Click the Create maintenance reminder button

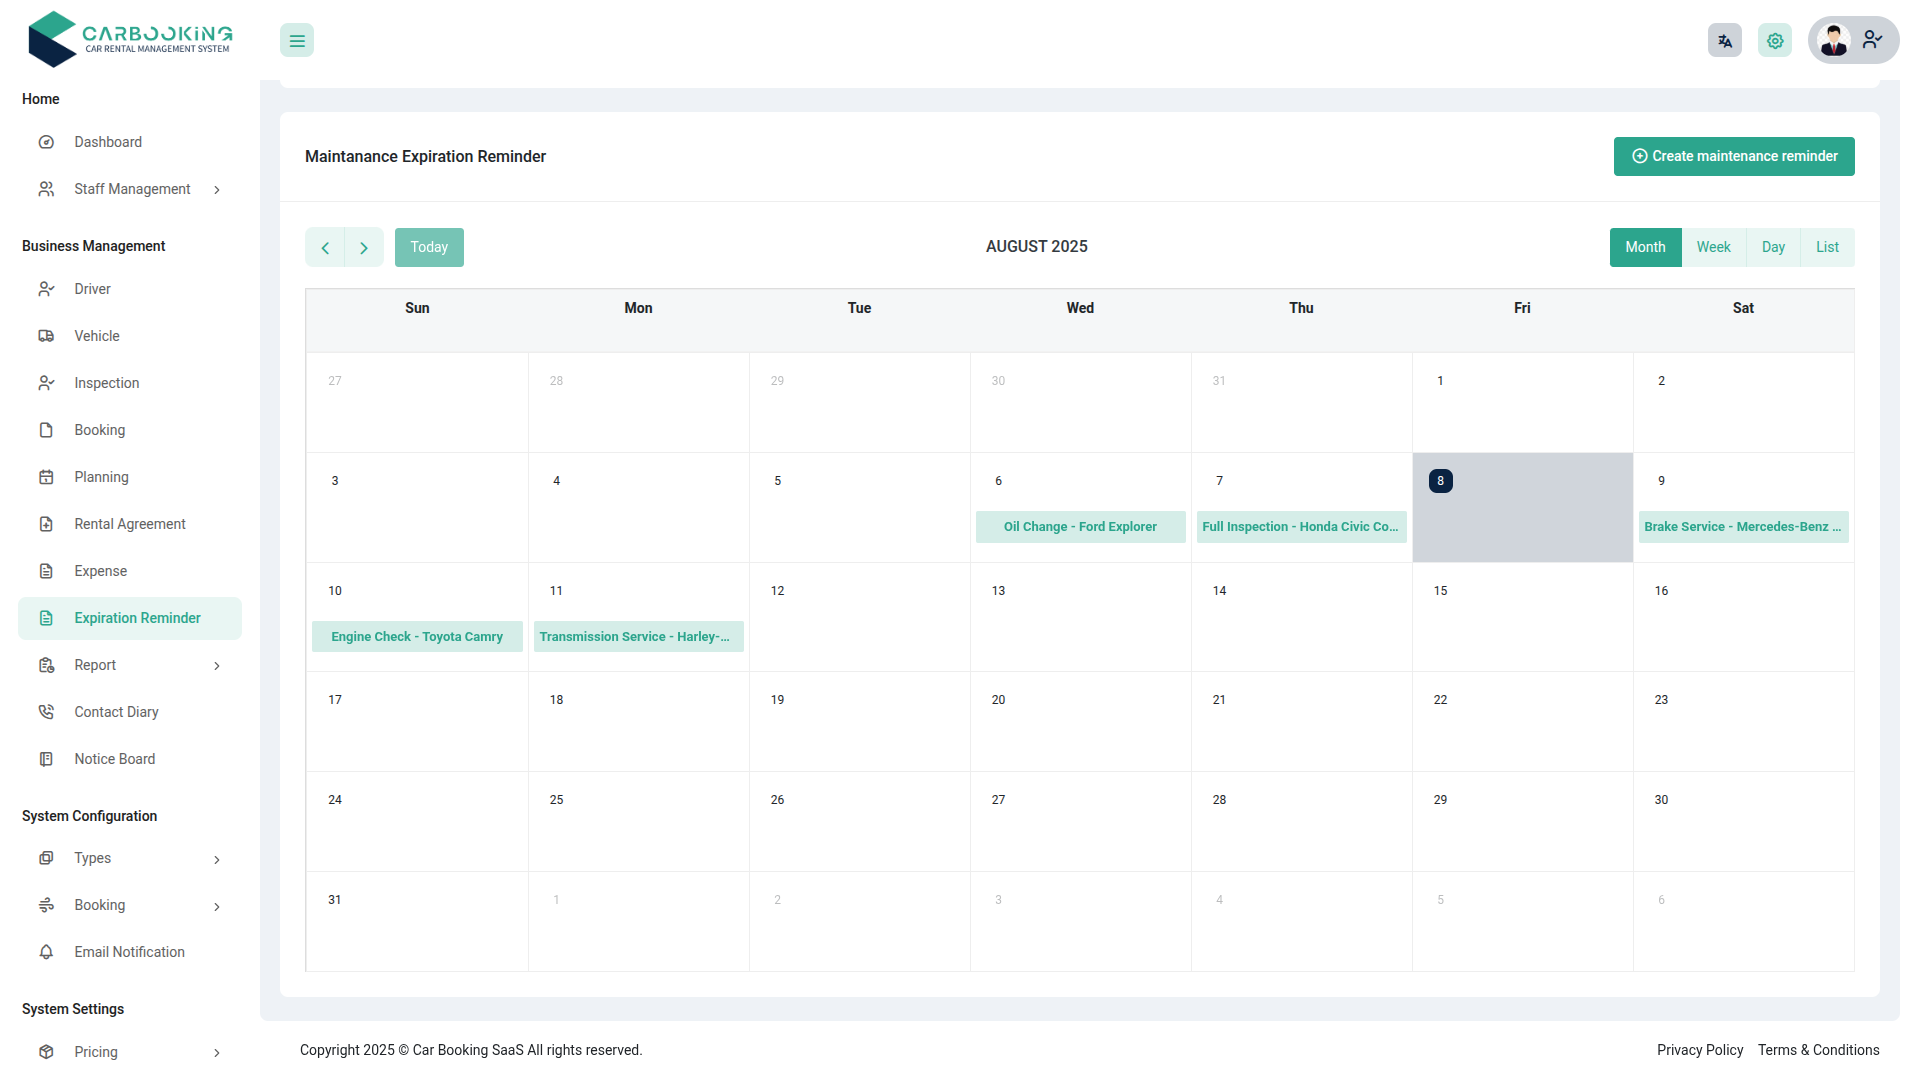1733,156
